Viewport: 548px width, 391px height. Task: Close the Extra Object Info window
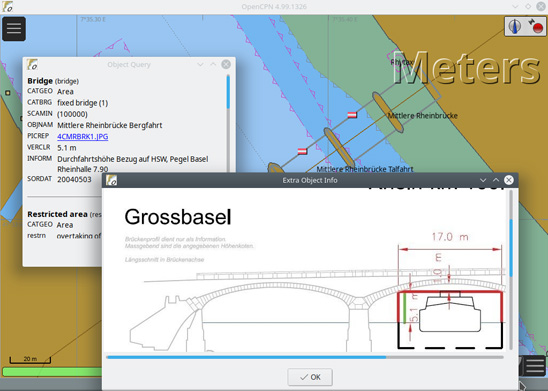coord(509,180)
